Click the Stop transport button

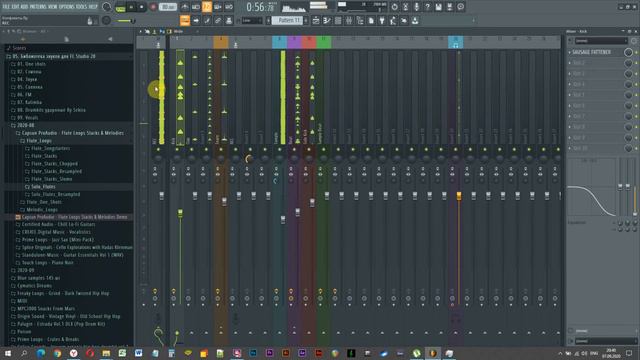tap(142, 7)
